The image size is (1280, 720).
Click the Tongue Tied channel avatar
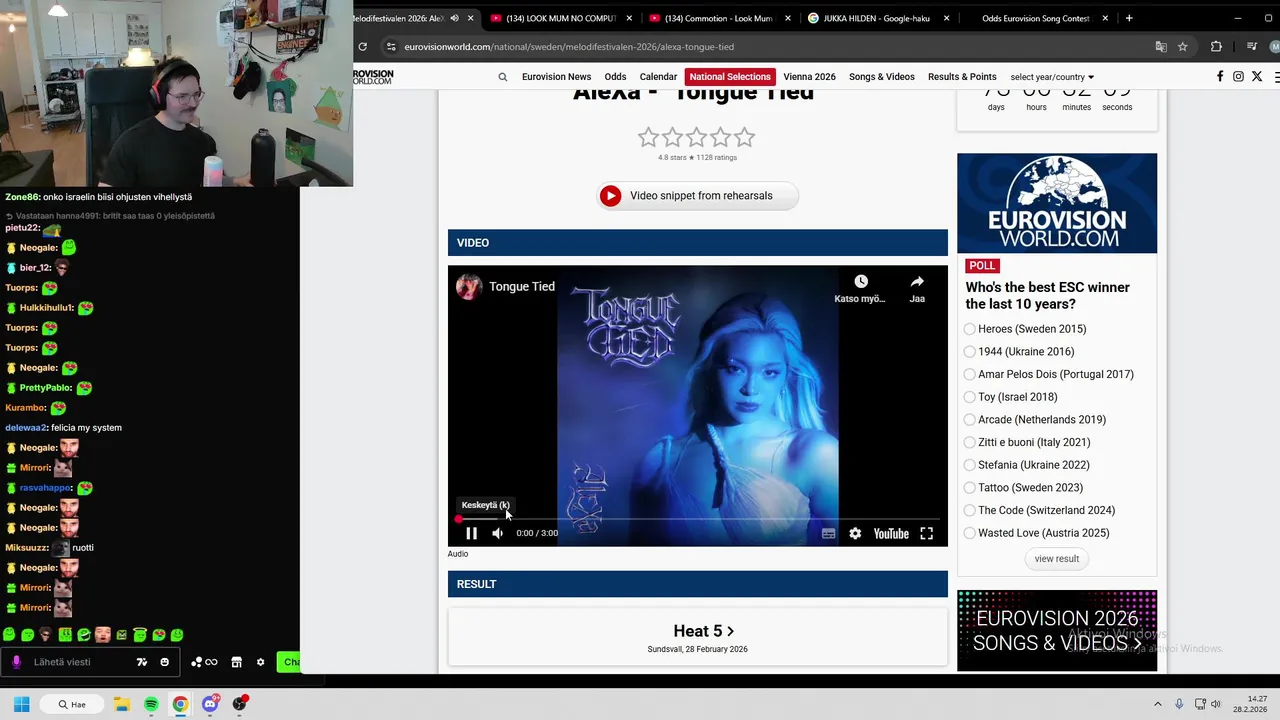469,286
